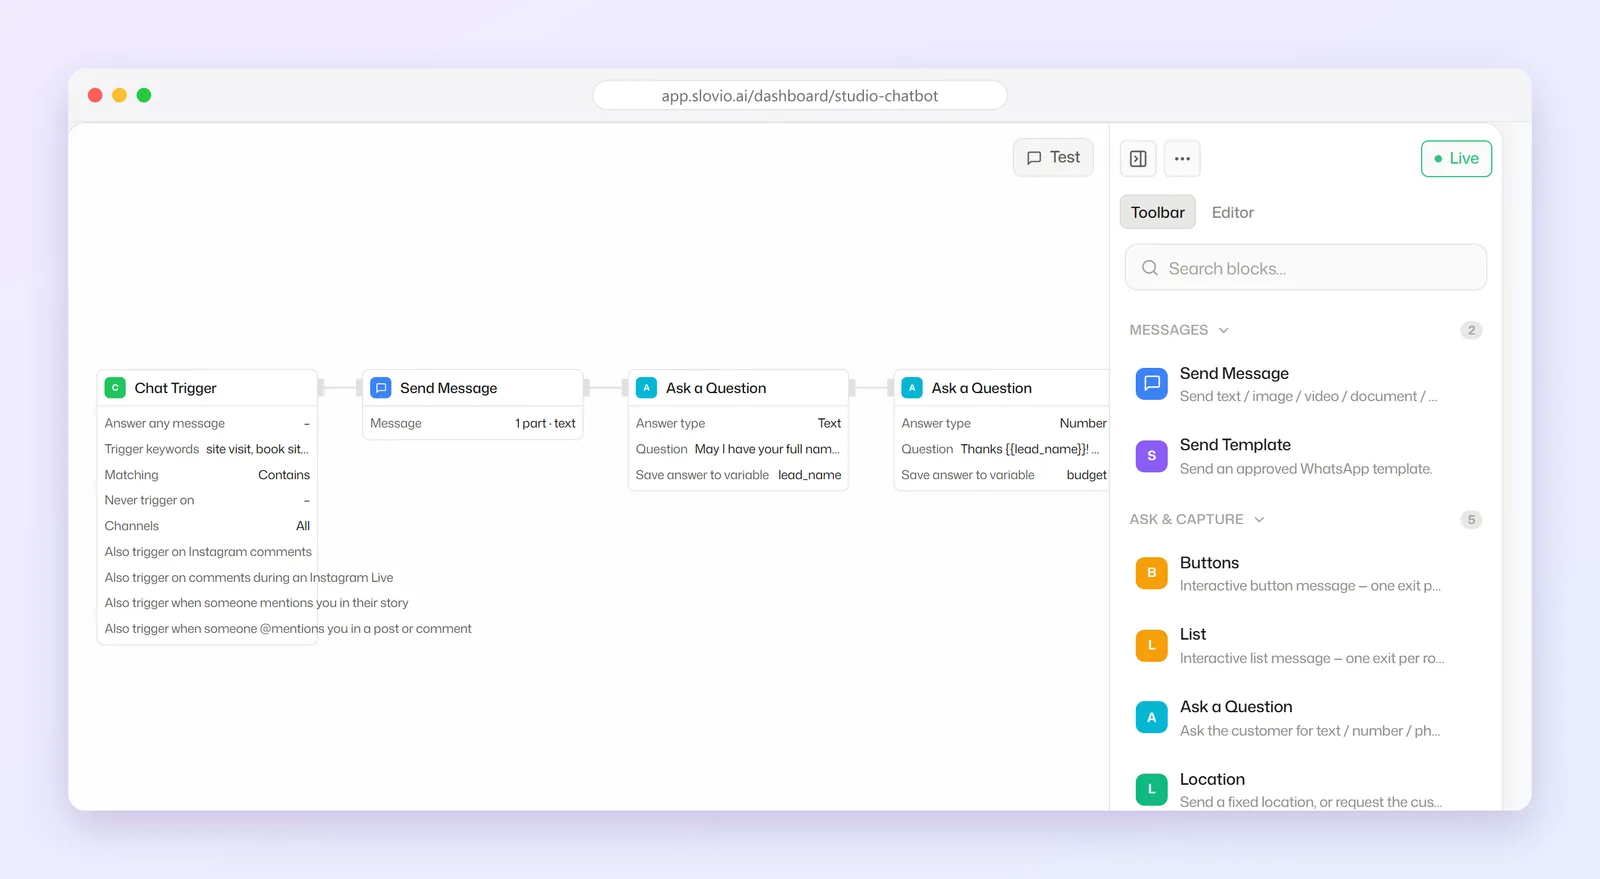
Task: Click the icon of the Ask a Question node saving budget
Action: pyautogui.click(x=912, y=388)
